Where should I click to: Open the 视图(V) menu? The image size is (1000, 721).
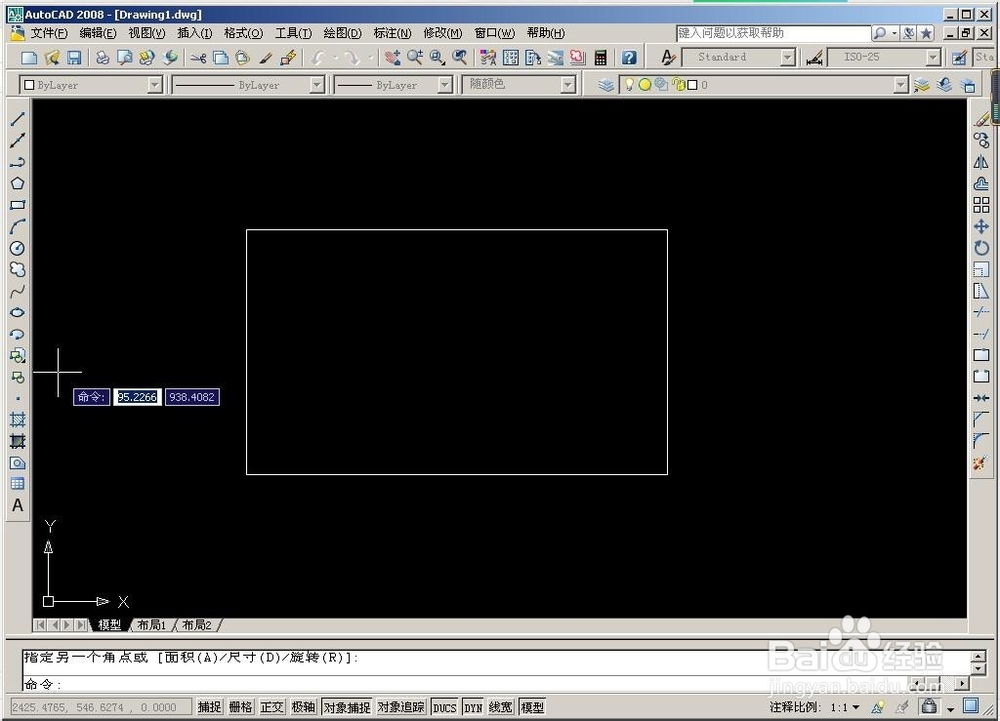pyautogui.click(x=147, y=33)
